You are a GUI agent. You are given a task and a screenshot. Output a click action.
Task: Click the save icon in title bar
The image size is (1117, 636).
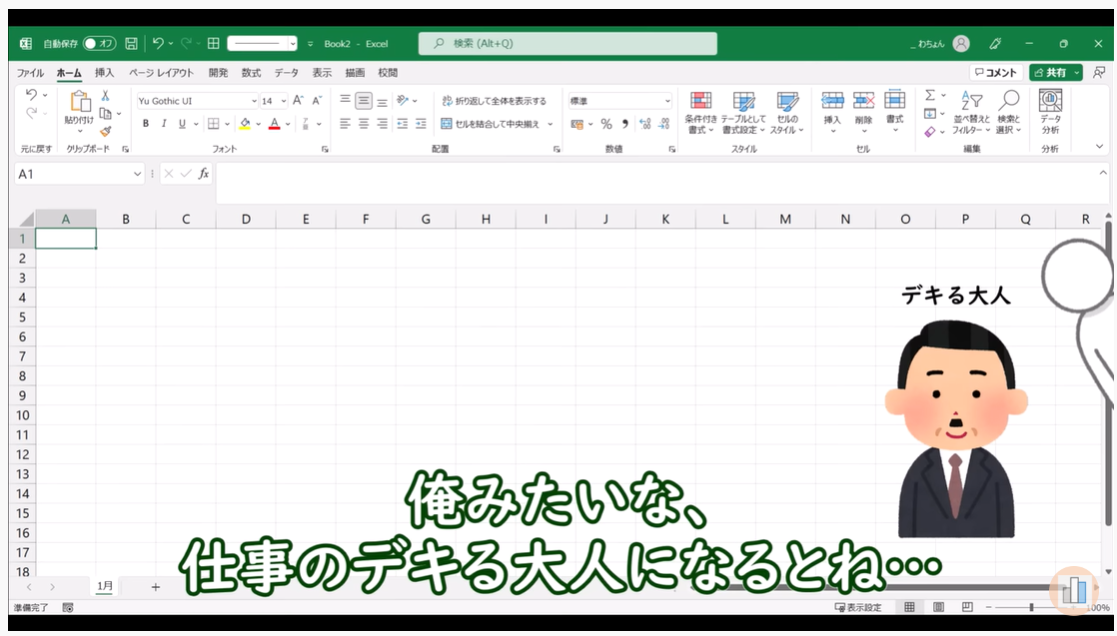(x=131, y=44)
